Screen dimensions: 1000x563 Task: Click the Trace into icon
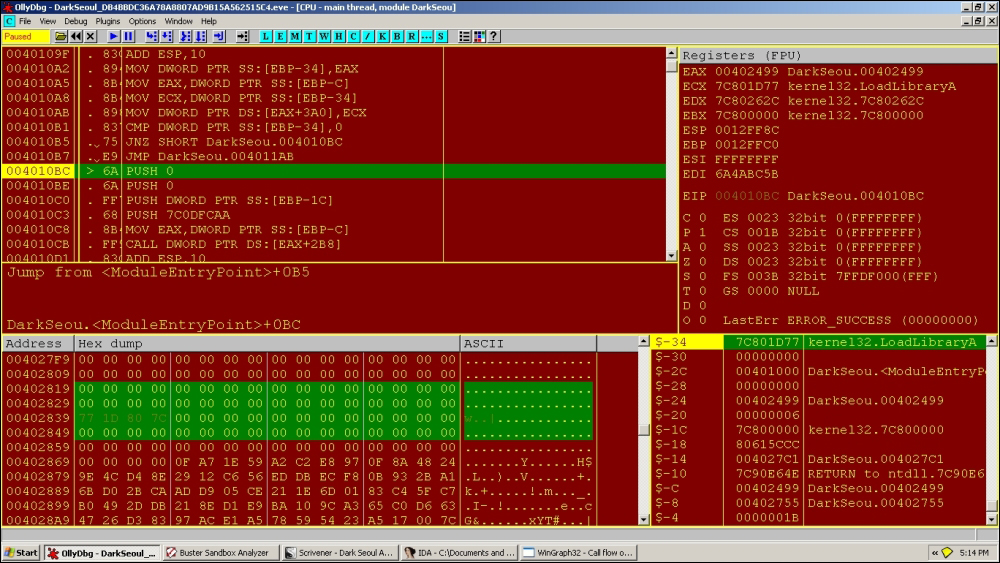[x=185, y=36]
